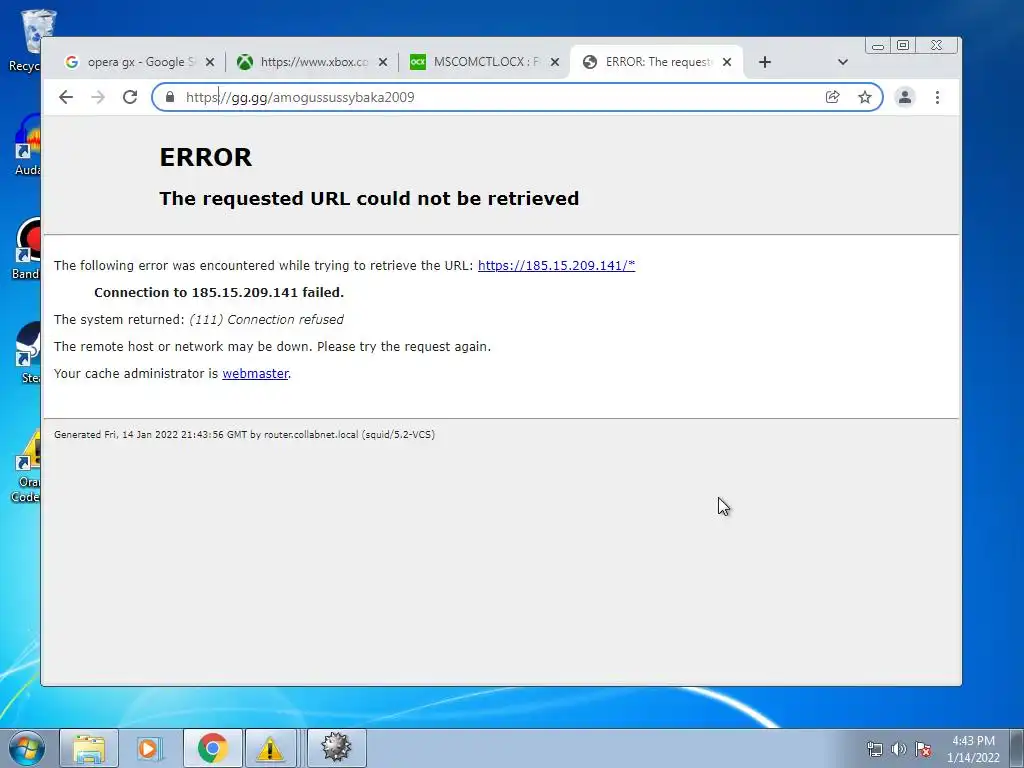Switch to the xbox.com tab
Screen dimensions: 1024x768
point(313,62)
